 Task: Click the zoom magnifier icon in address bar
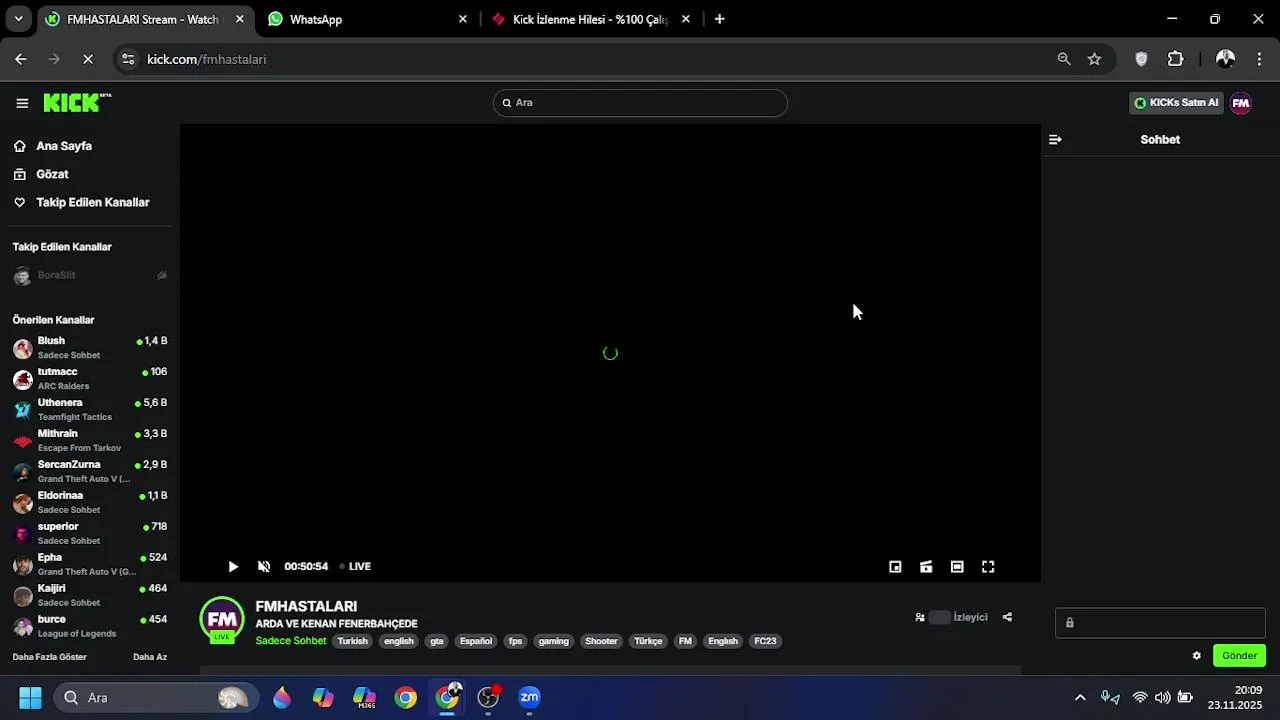[1064, 59]
